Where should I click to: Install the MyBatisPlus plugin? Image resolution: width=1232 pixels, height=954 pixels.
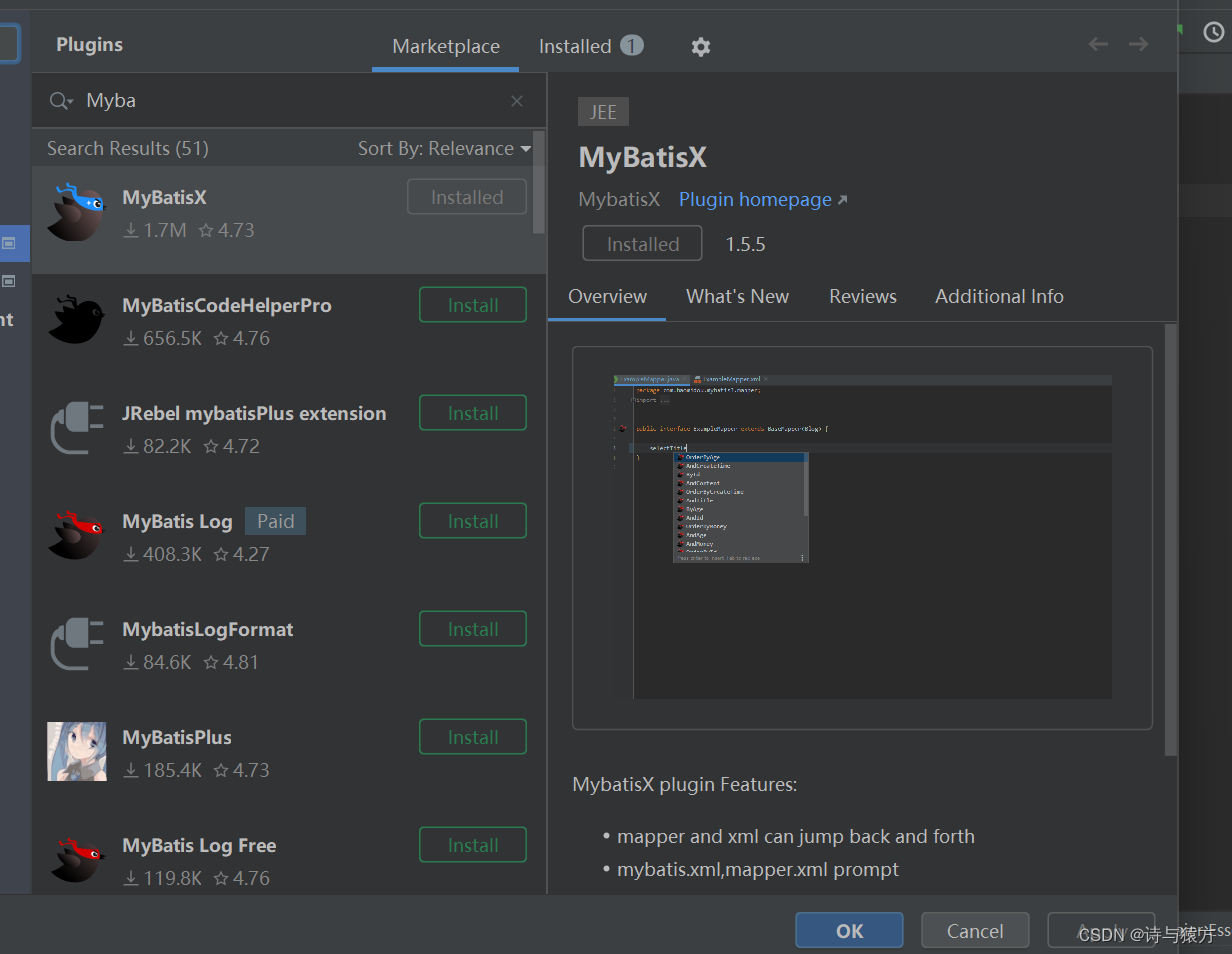coord(473,737)
